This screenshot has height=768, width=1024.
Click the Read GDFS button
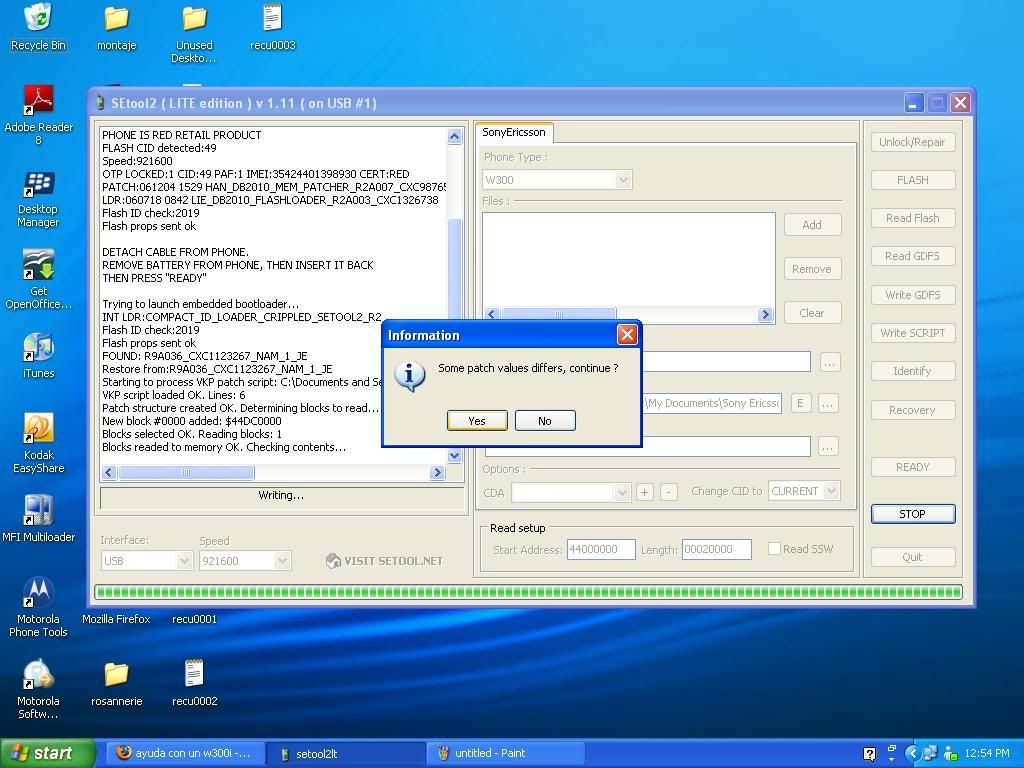point(912,256)
